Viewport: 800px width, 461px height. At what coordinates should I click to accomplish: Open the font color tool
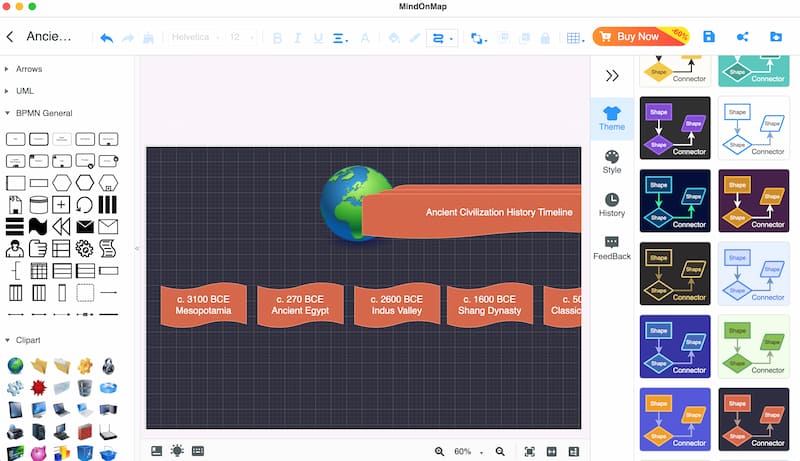tap(365, 38)
